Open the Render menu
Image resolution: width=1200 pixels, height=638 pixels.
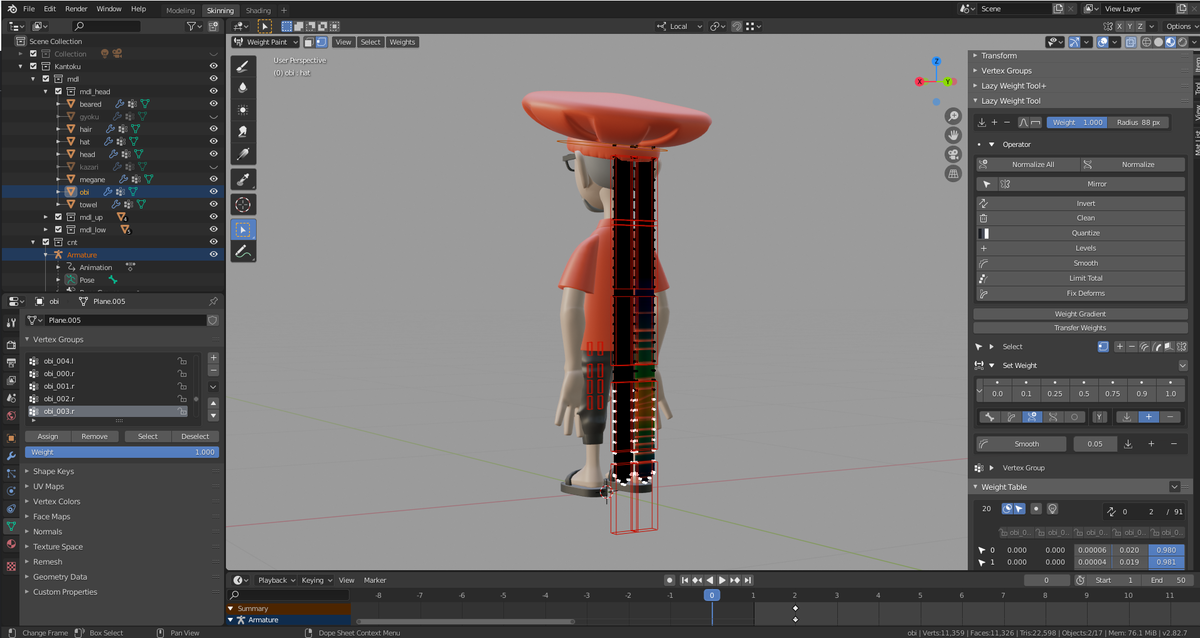coord(76,9)
